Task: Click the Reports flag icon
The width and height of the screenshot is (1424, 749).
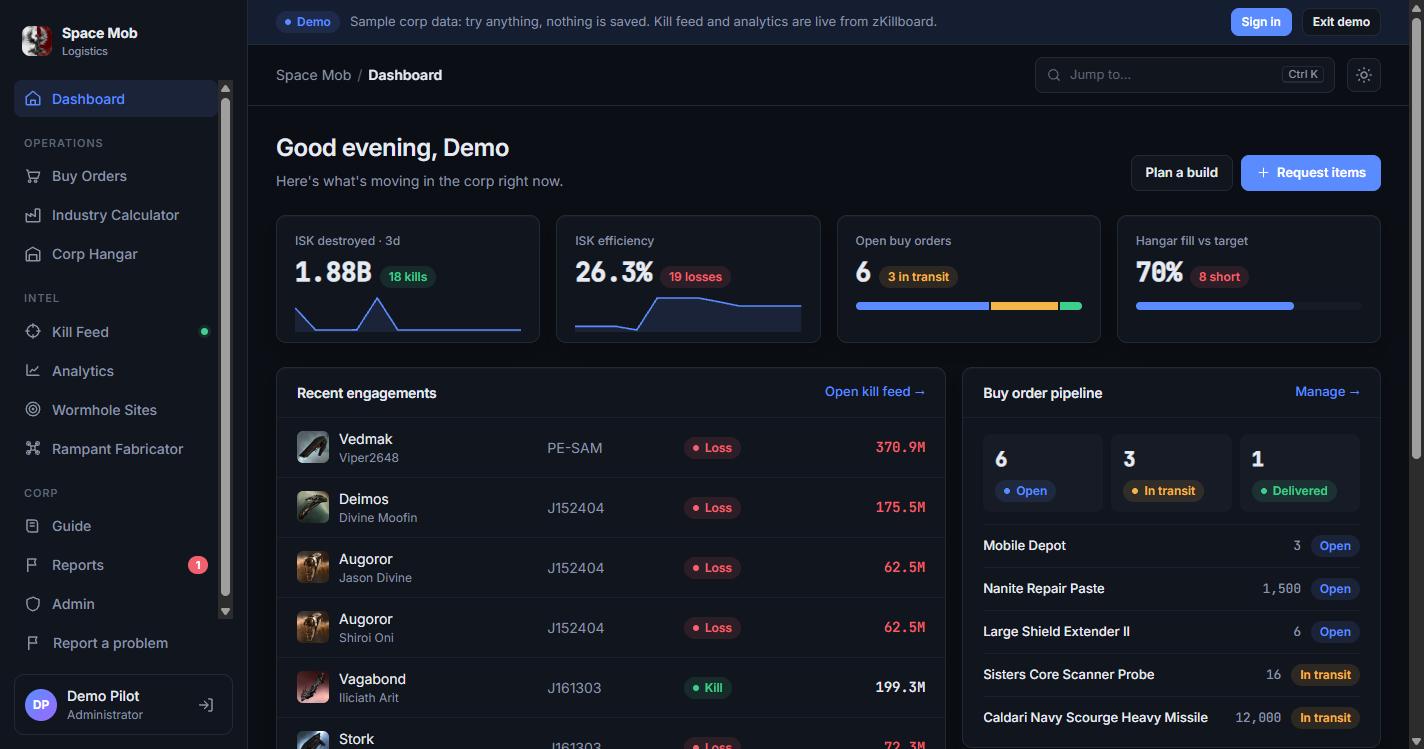Action: (x=33, y=565)
